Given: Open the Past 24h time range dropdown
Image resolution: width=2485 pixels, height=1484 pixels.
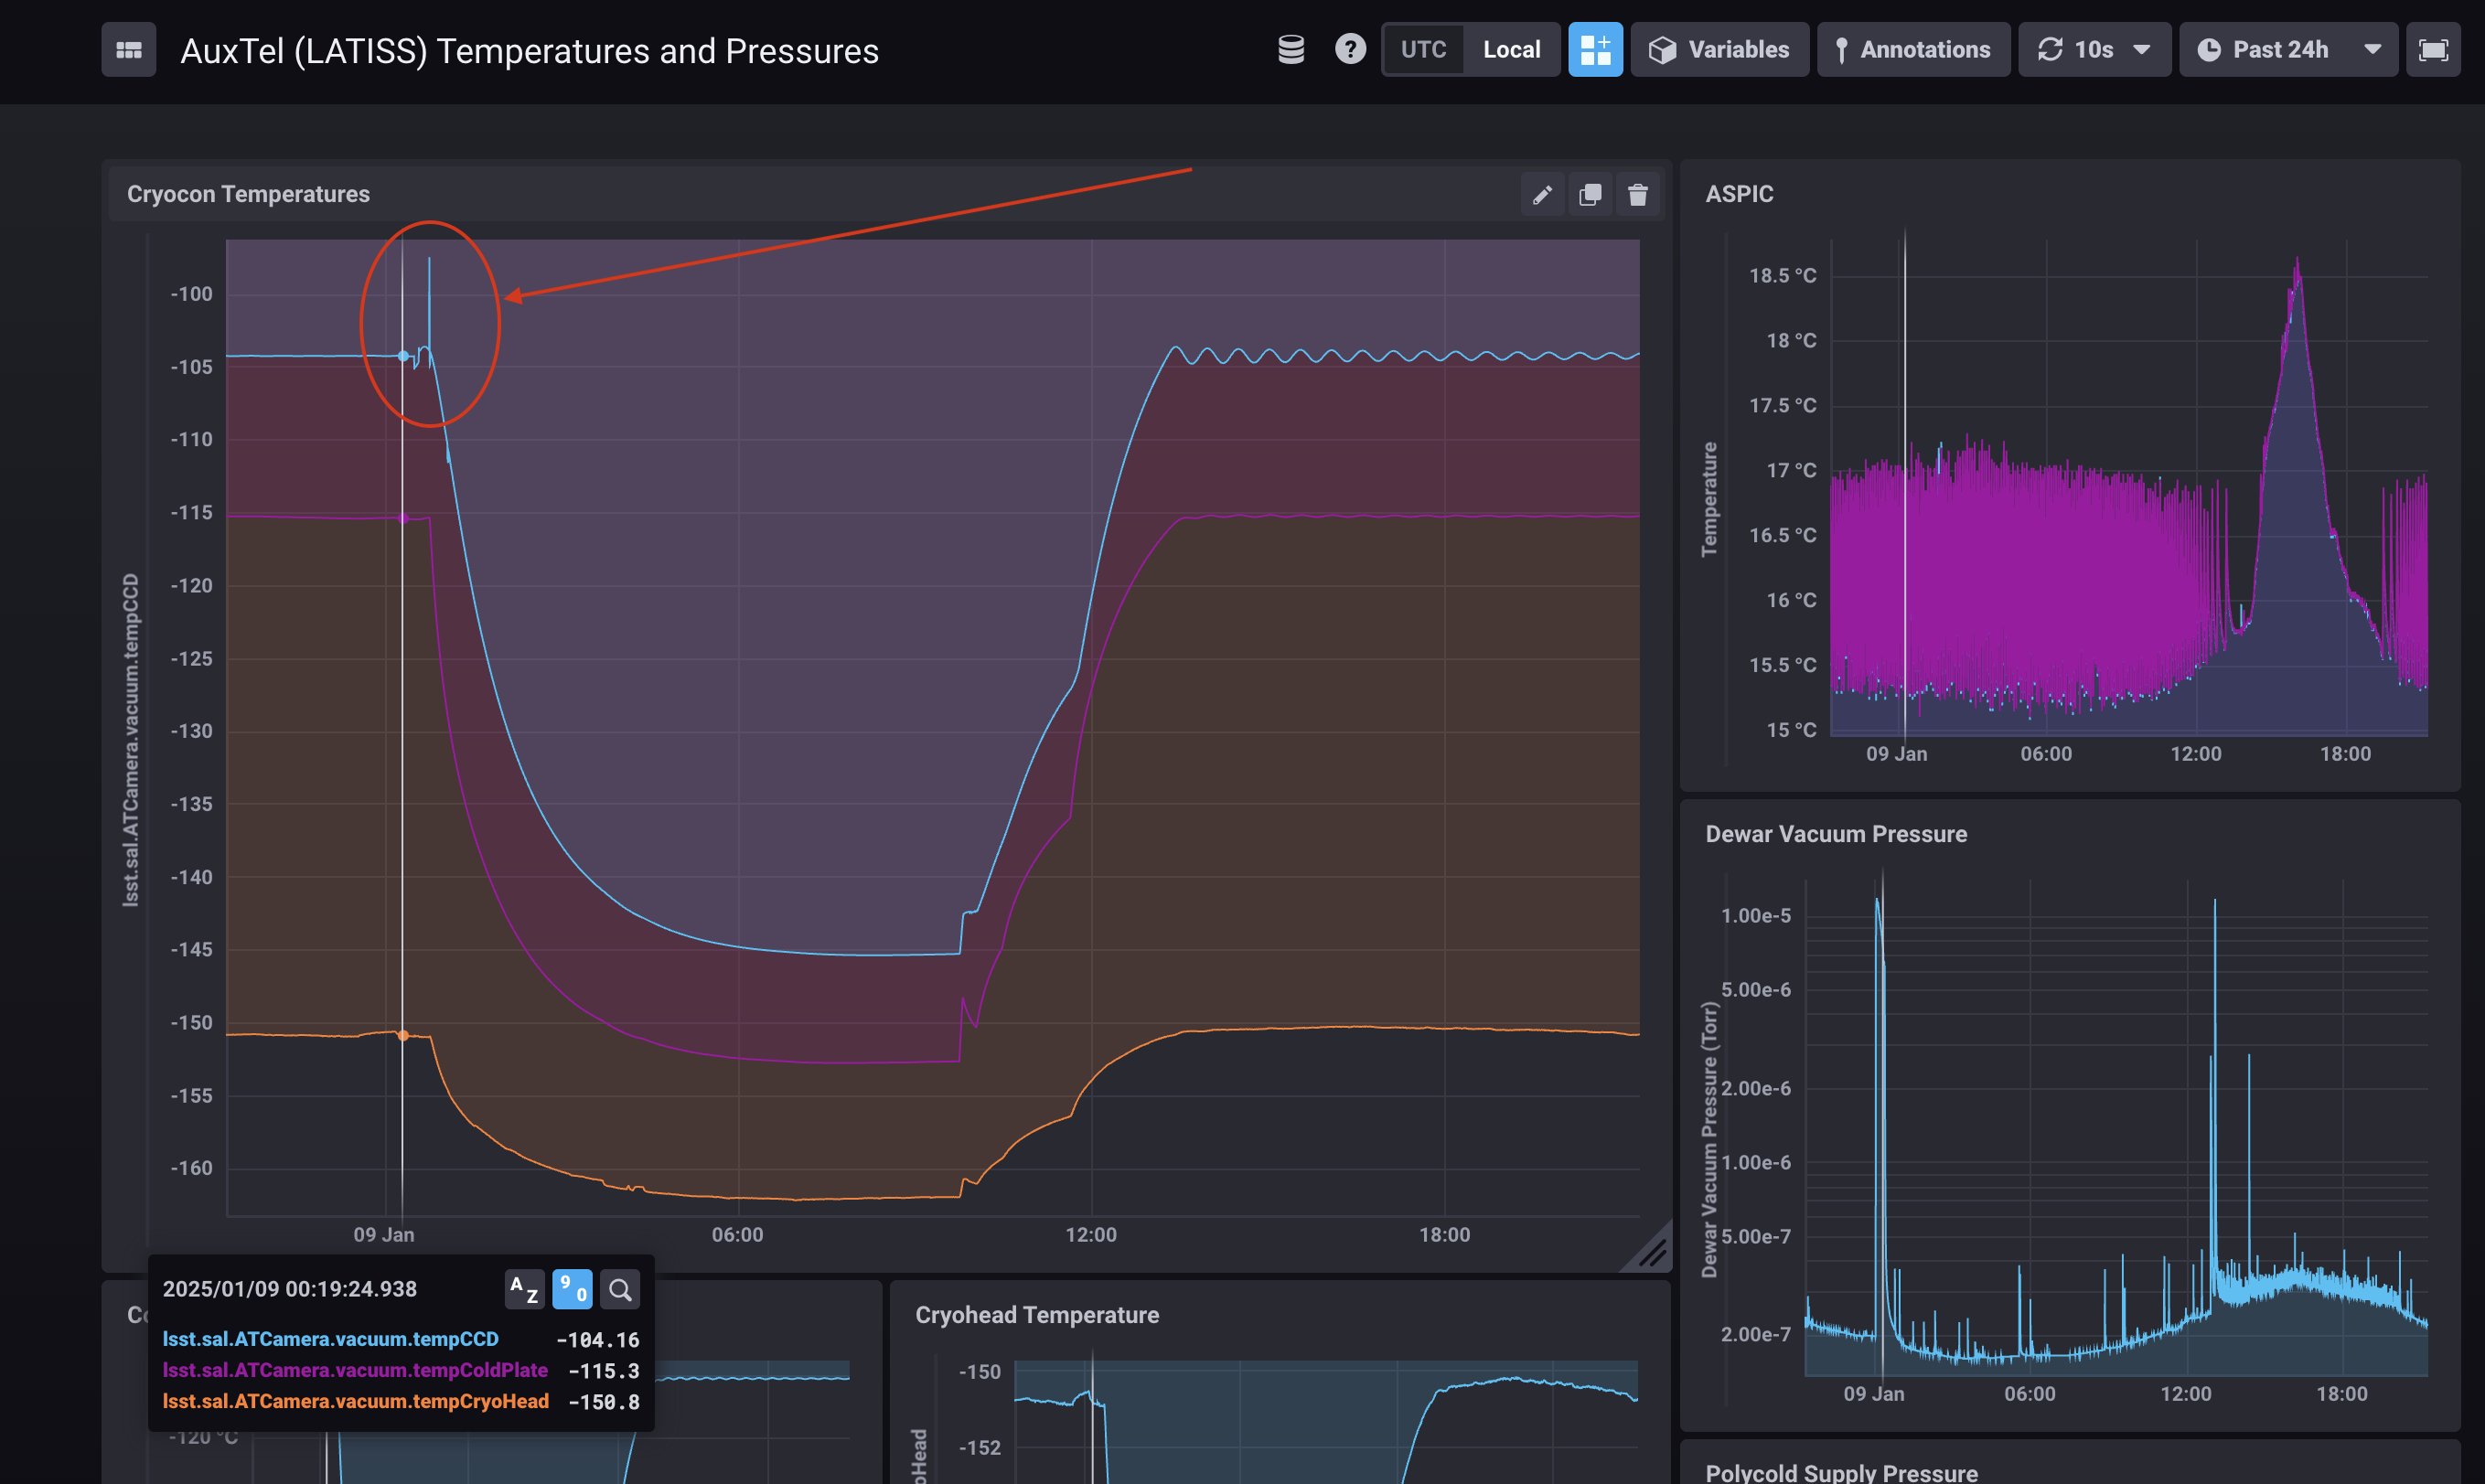Looking at the screenshot, I should pyautogui.click(x=2287, y=50).
